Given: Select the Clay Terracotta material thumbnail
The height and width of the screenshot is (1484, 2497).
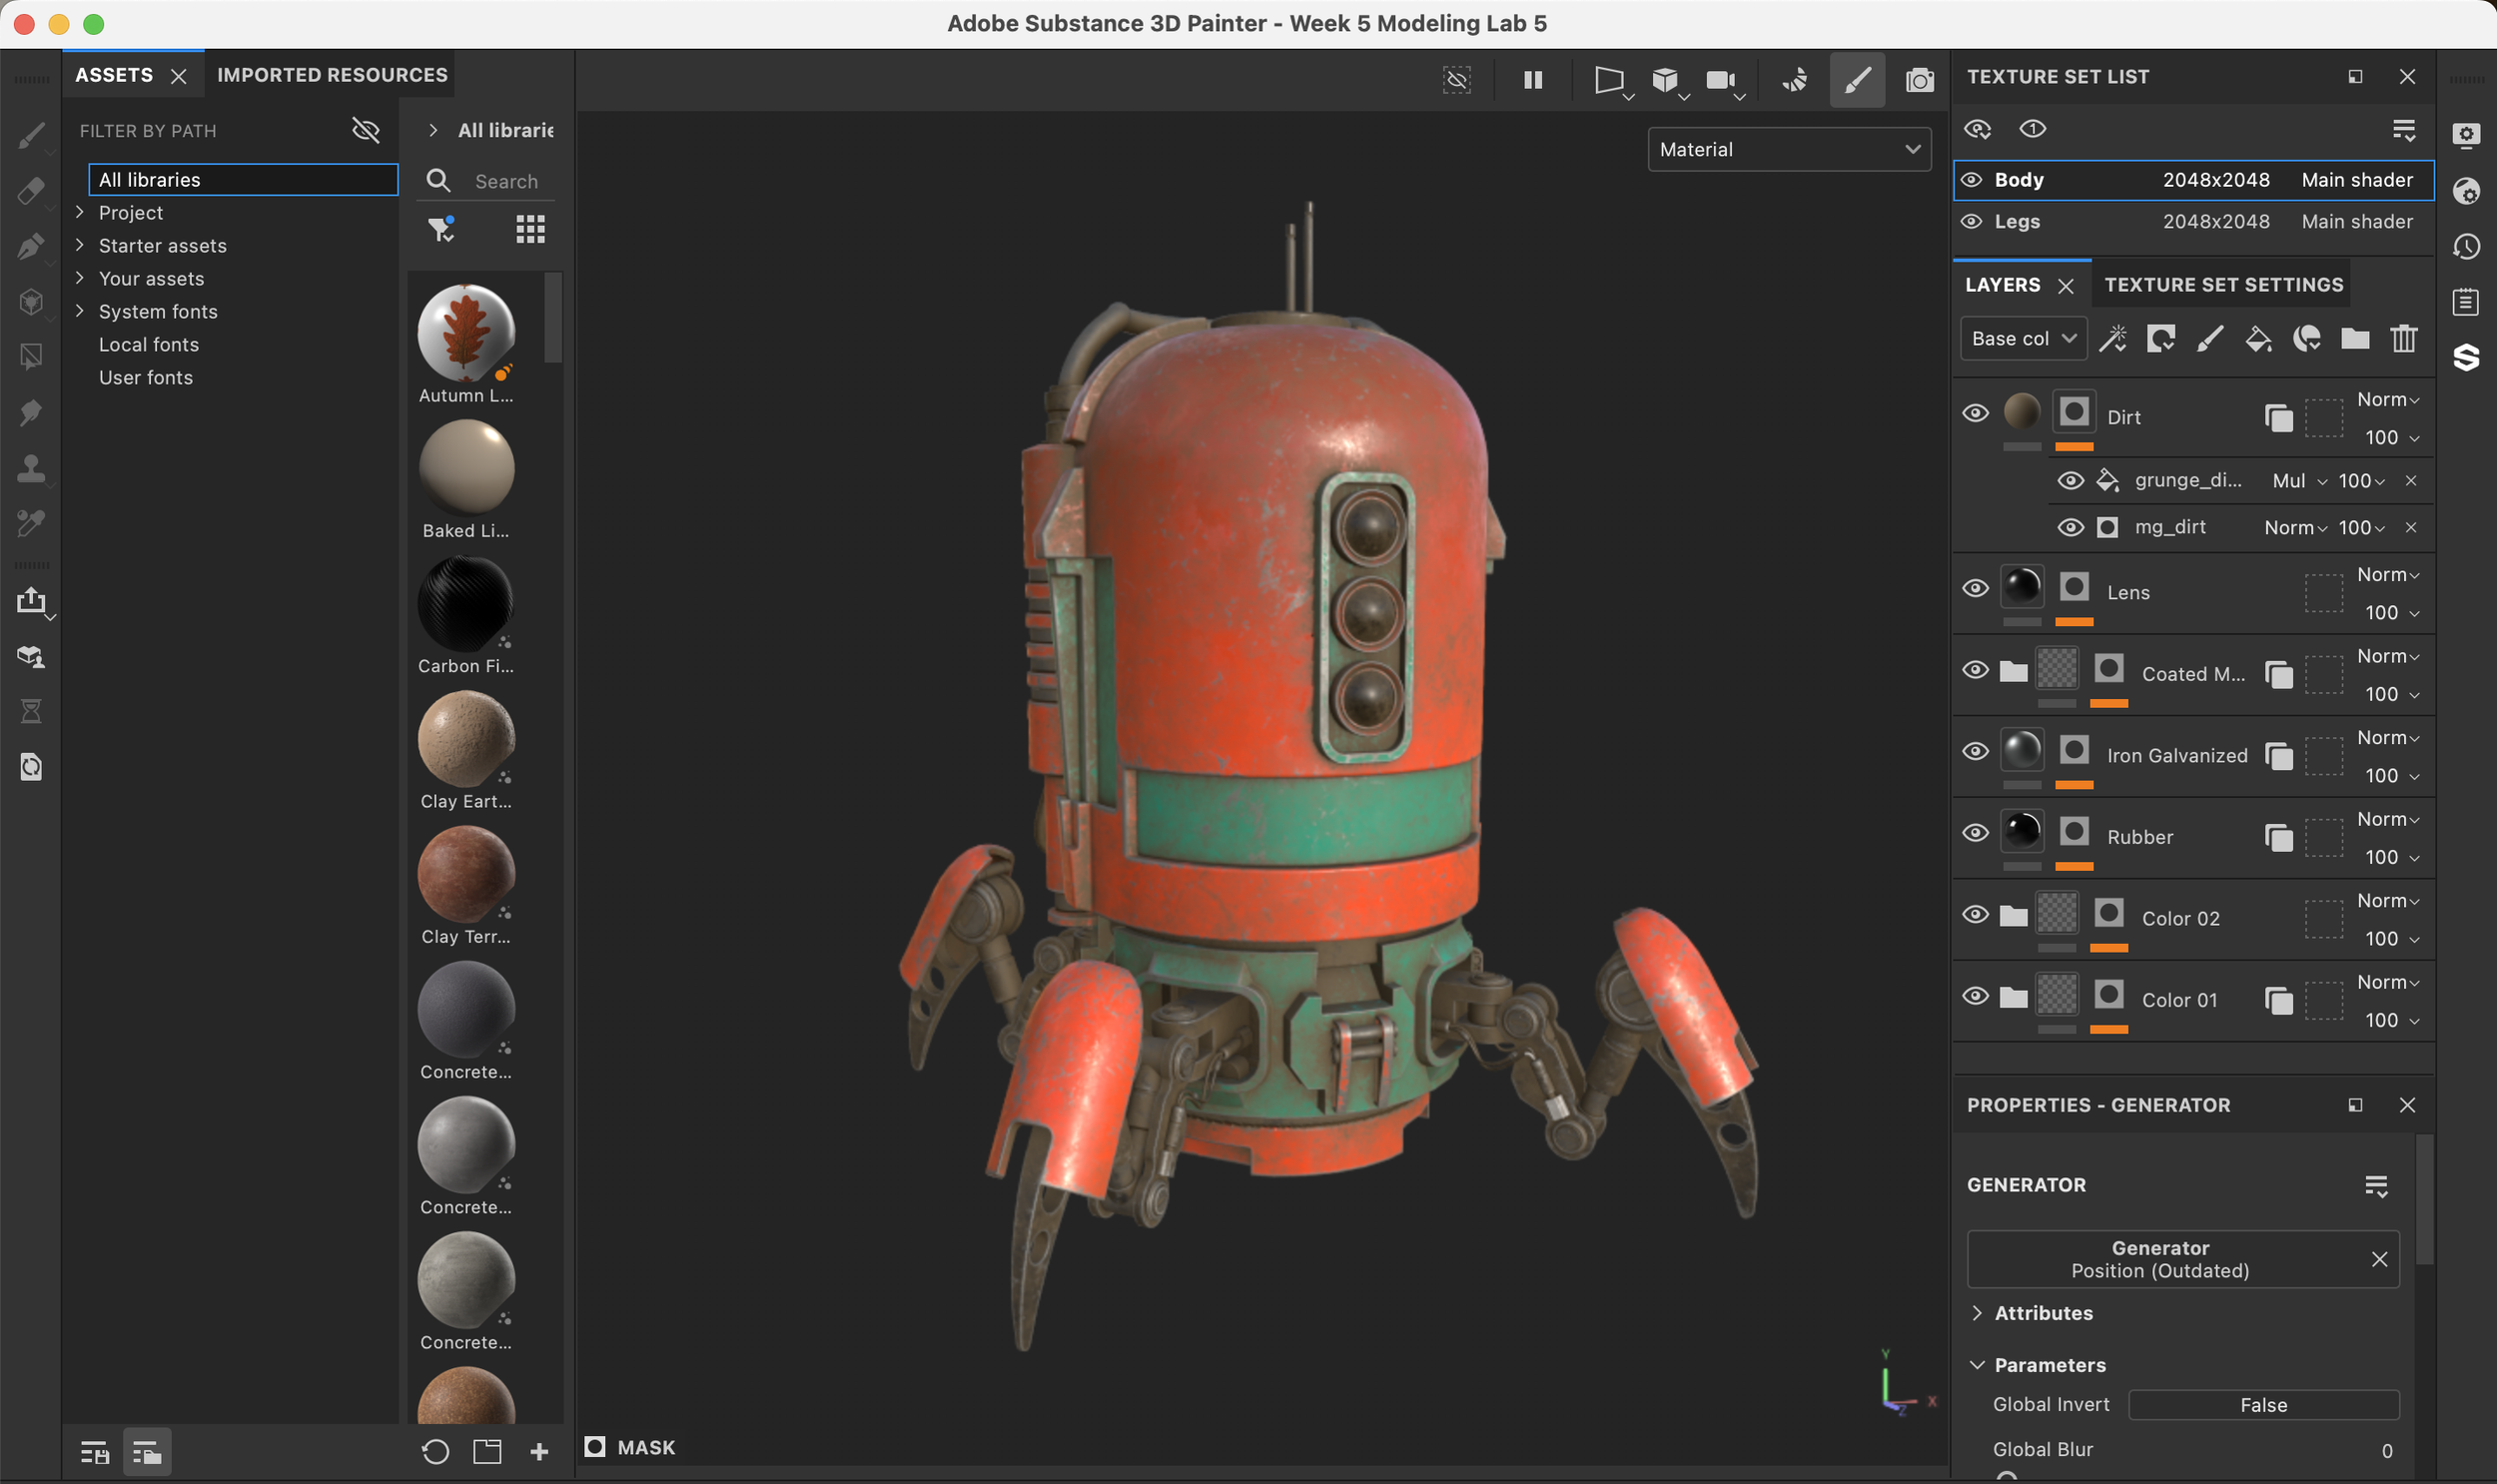Looking at the screenshot, I should (x=466, y=878).
